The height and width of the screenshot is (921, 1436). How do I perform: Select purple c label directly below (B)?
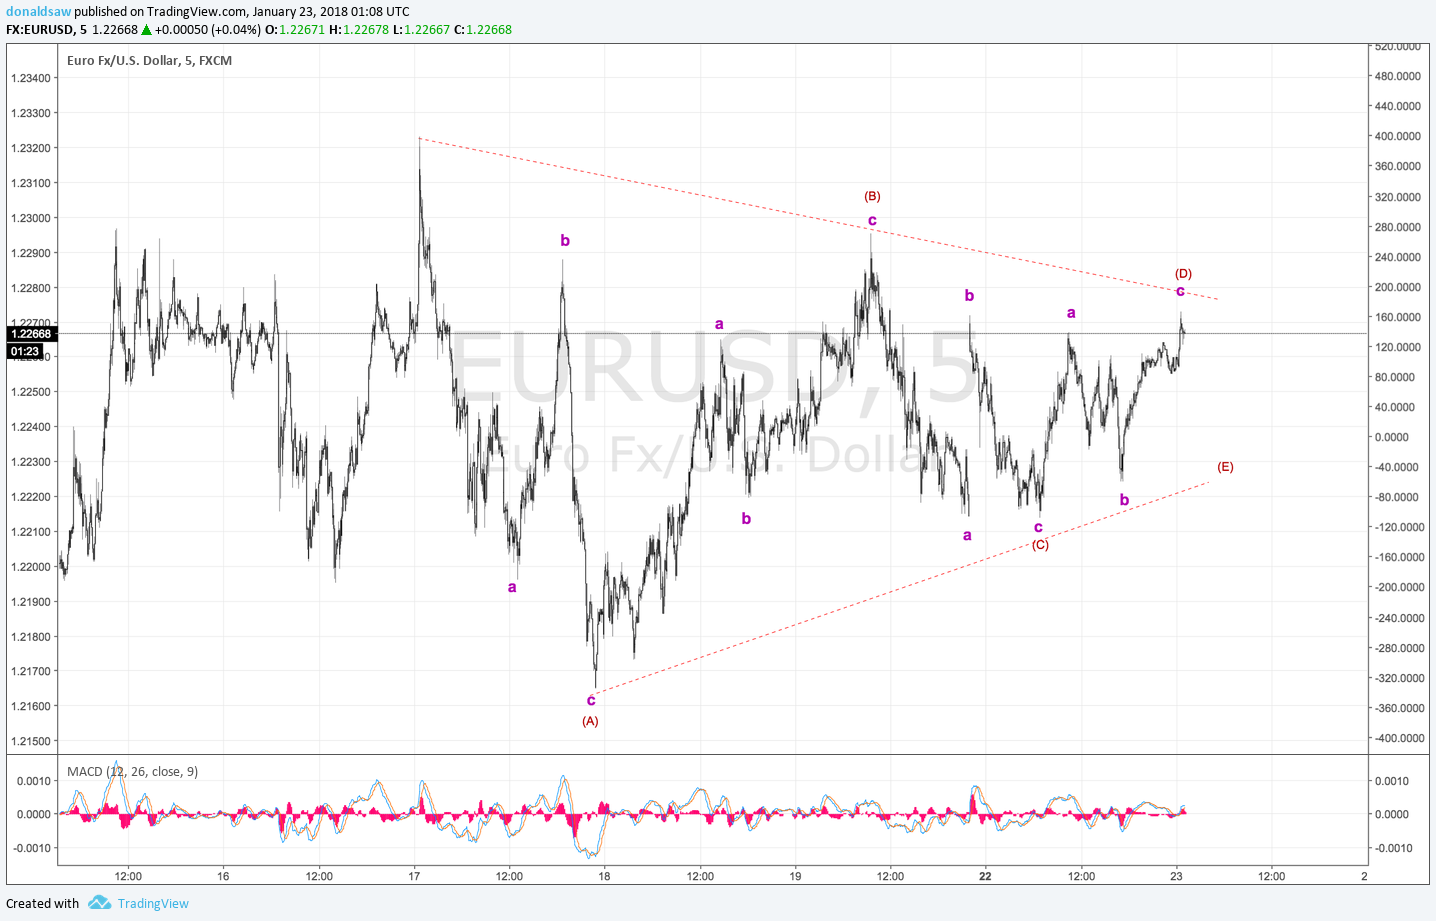(x=872, y=220)
